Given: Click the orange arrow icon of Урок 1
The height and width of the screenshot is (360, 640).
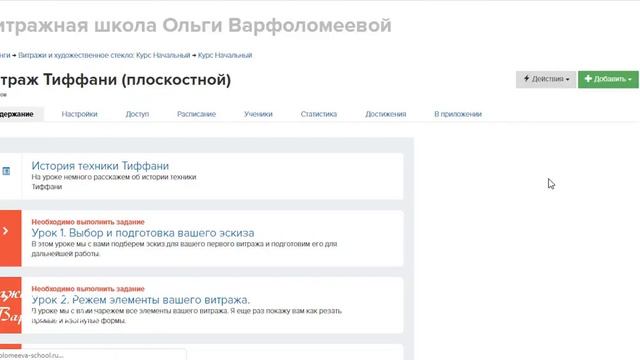Looking at the screenshot, I should coord(6,231).
